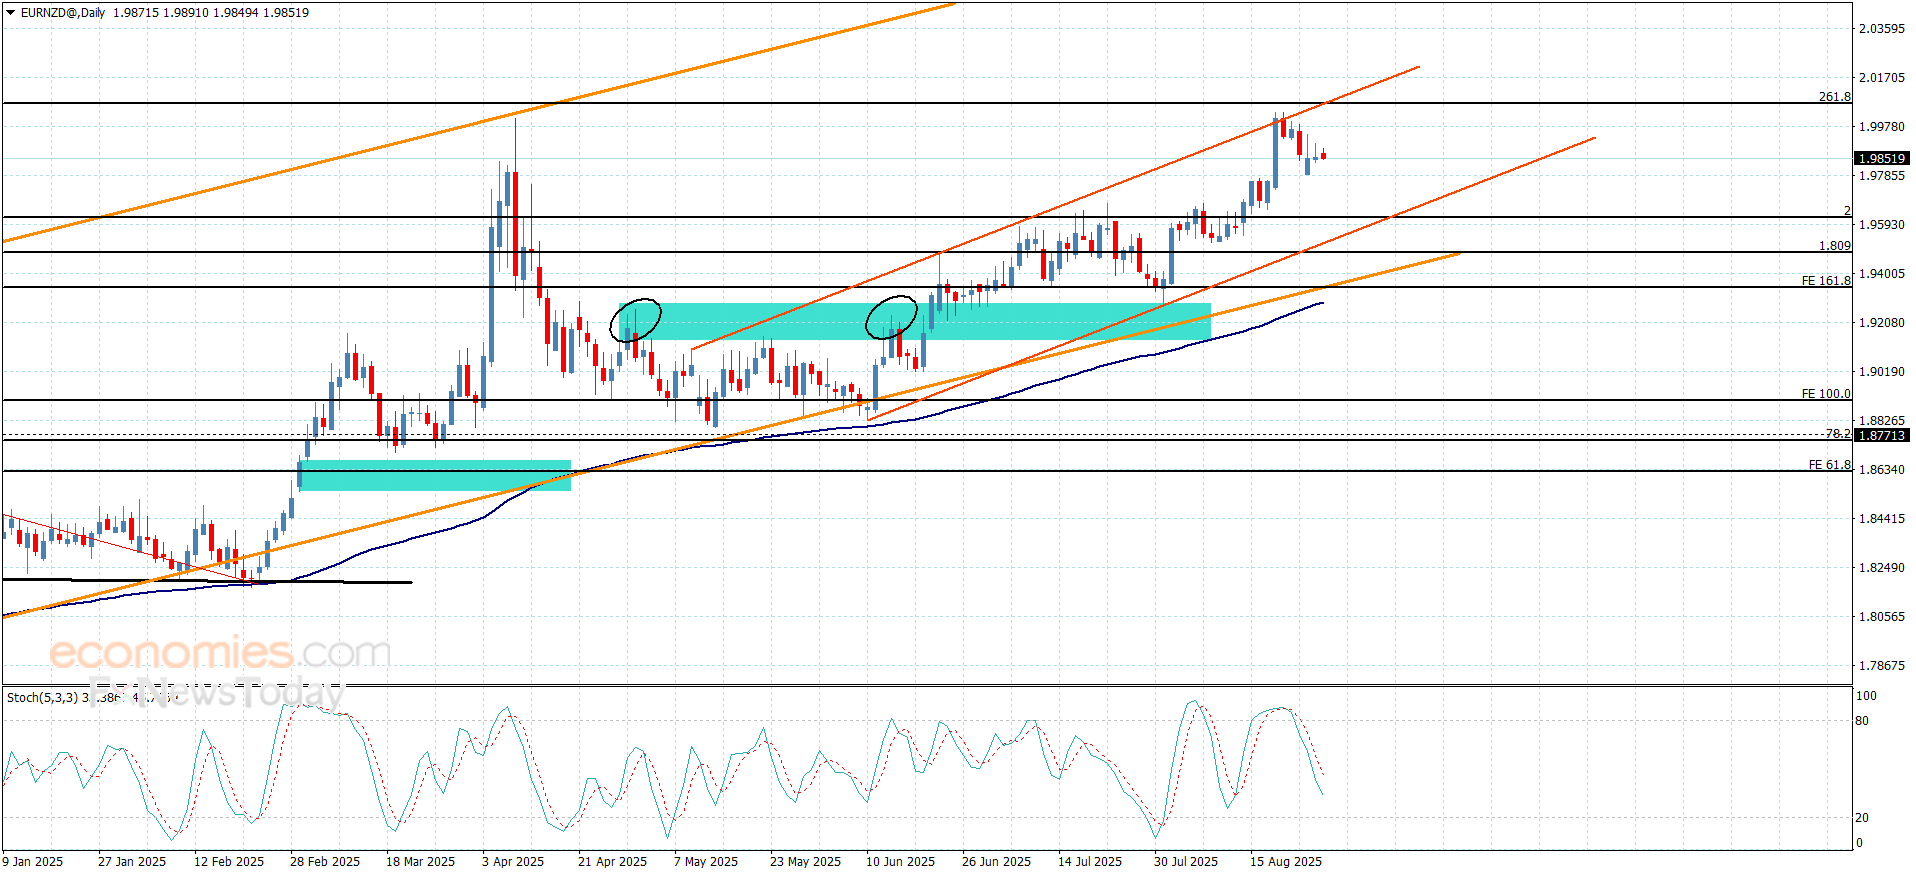Select the FE 161.8 level label
This screenshot has height=874, width=1916.
1826,280
